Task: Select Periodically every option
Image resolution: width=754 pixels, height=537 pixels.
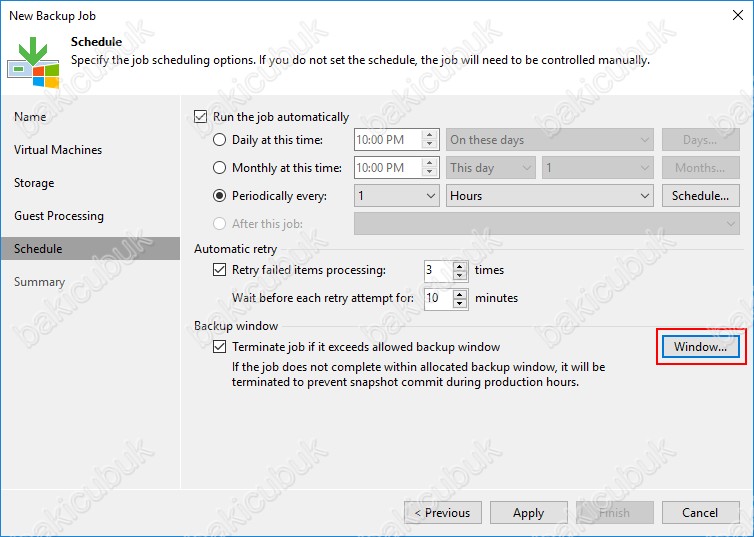Action: 219,196
